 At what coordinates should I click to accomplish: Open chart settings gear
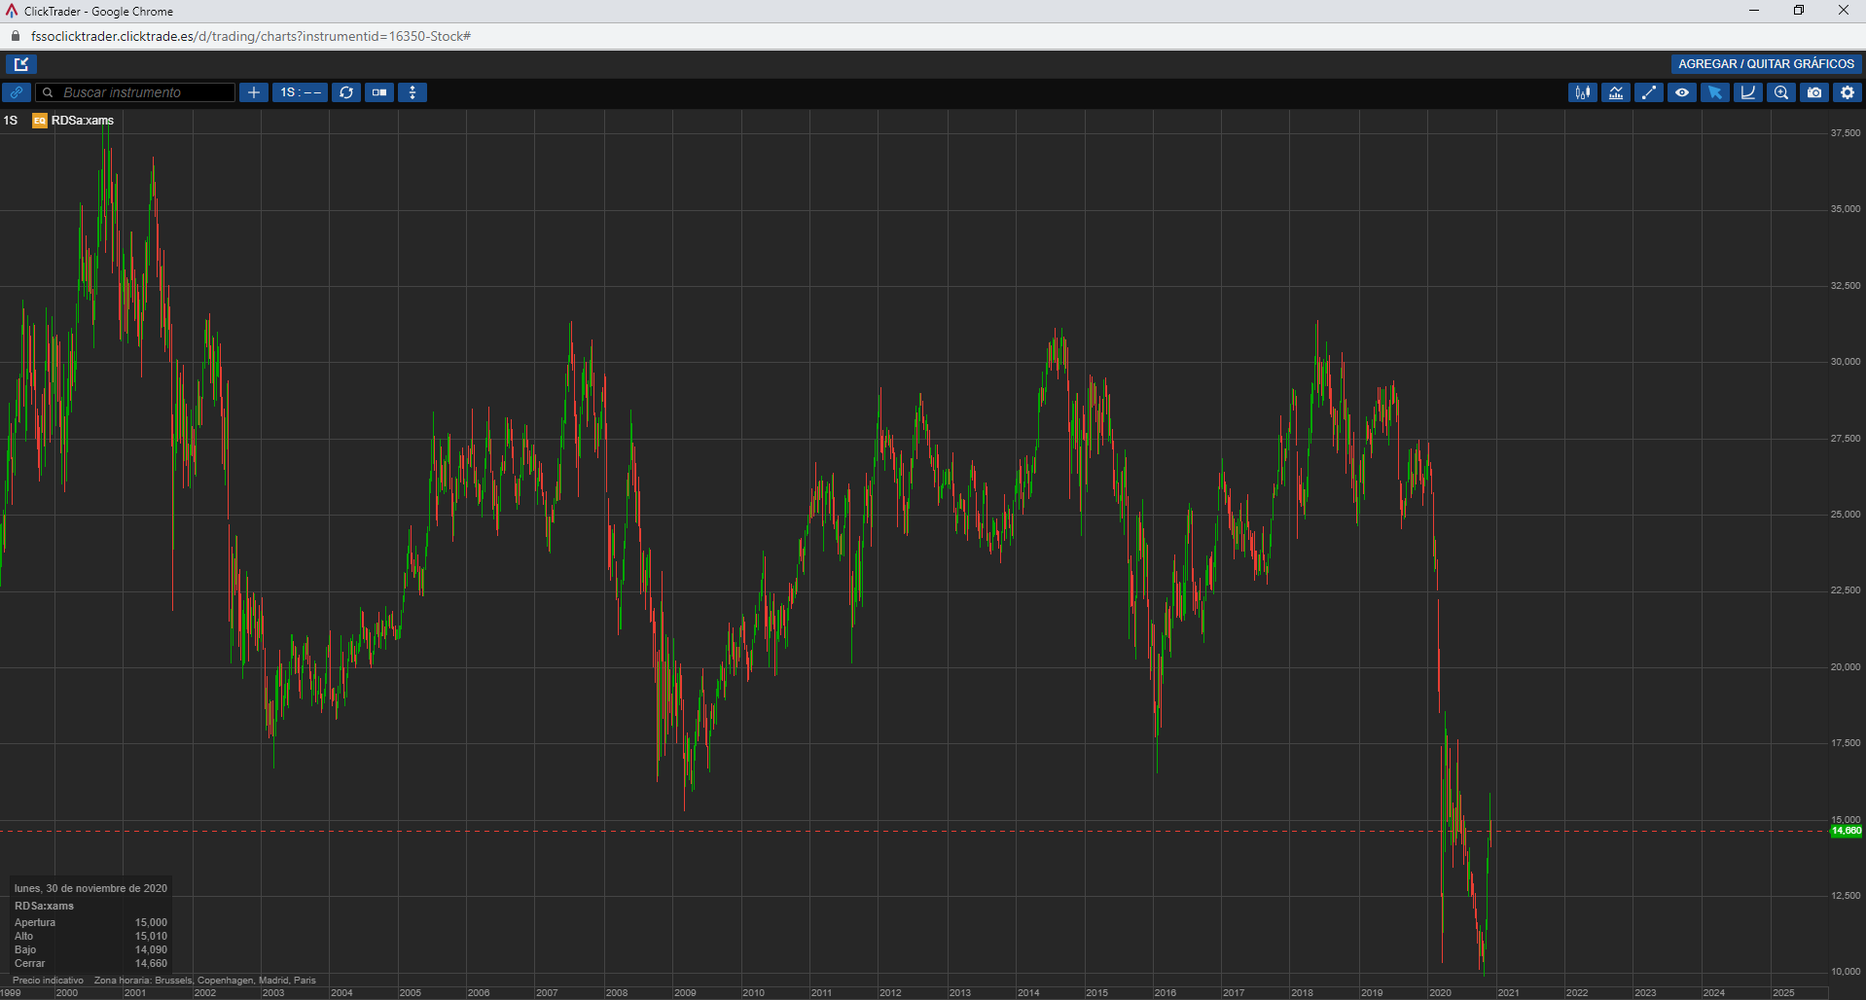pyautogui.click(x=1847, y=93)
